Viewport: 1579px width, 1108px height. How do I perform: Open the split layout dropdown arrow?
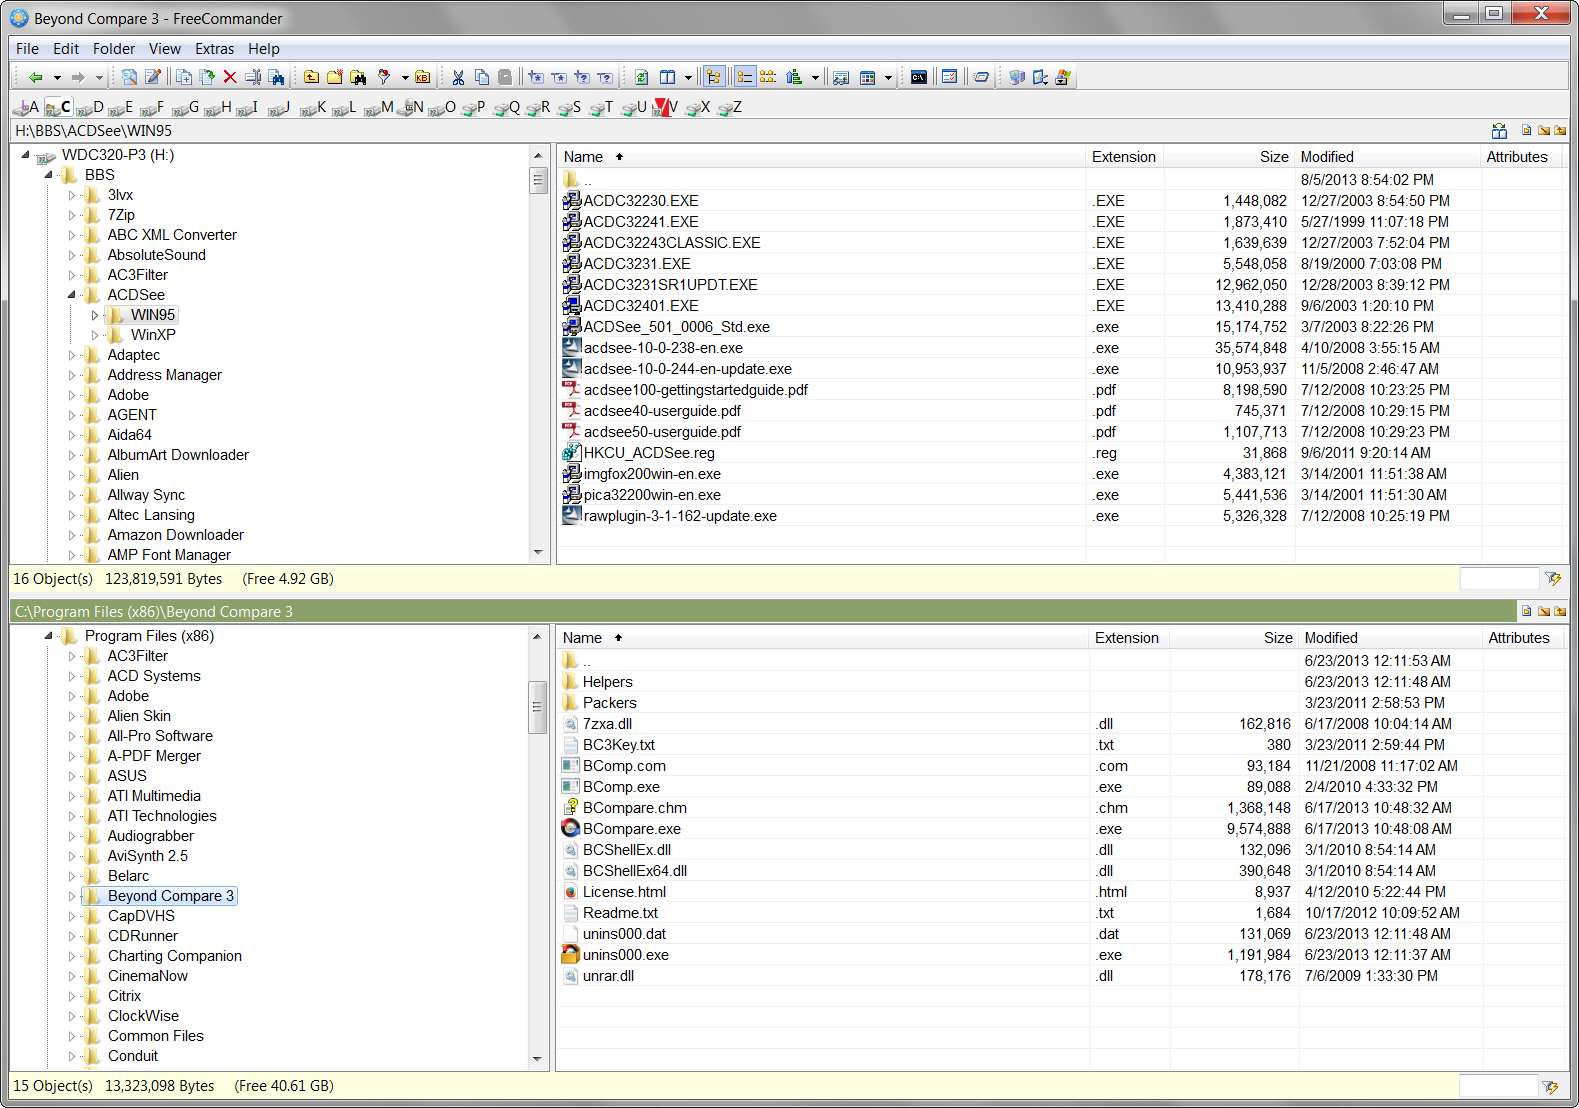[688, 77]
